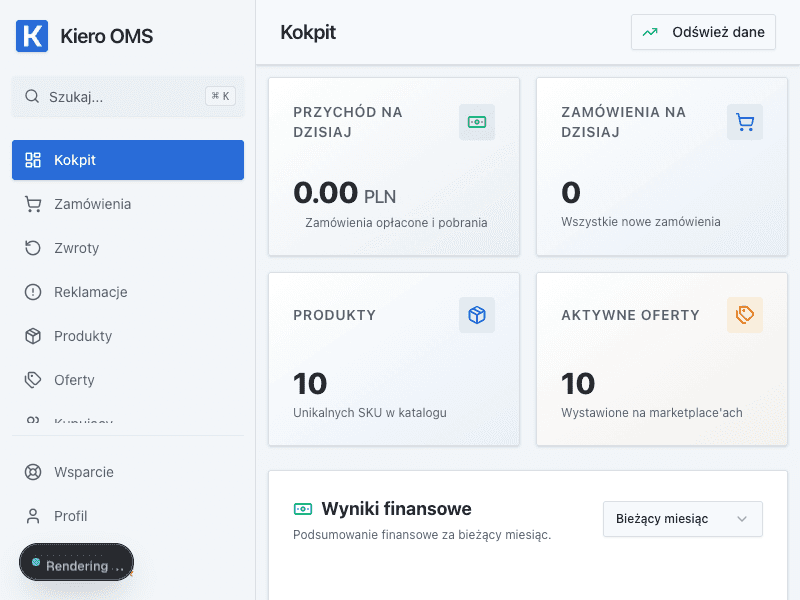Click the return arrow icon next to Zwroty
This screenshot has width=800, height=600.
tap(33, 248)
